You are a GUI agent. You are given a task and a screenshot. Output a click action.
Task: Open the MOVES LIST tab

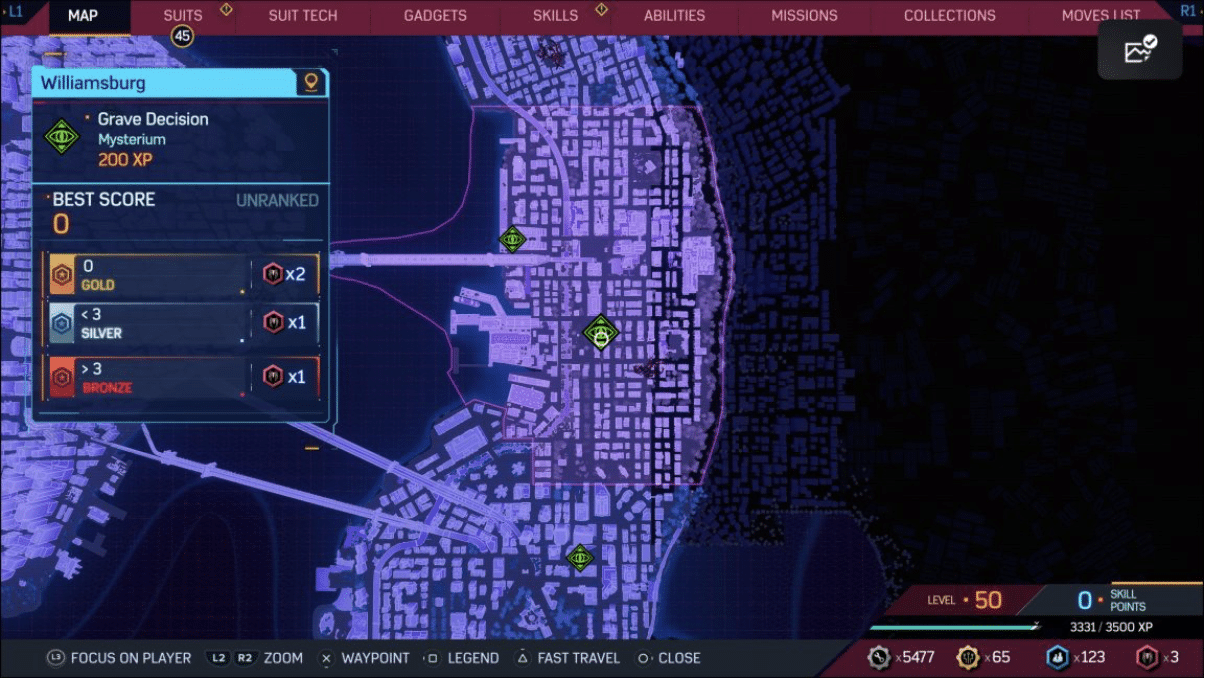[x=1101, y=16]
